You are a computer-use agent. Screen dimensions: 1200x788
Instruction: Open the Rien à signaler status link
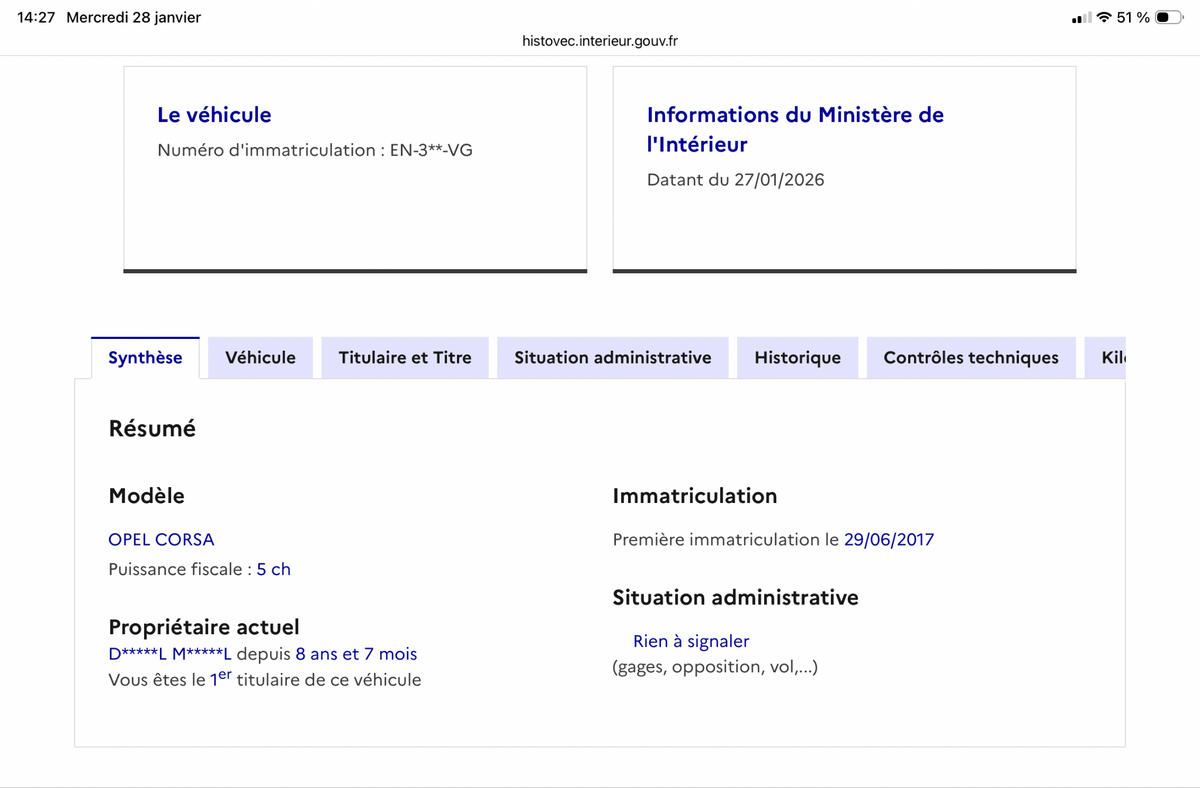690,641
